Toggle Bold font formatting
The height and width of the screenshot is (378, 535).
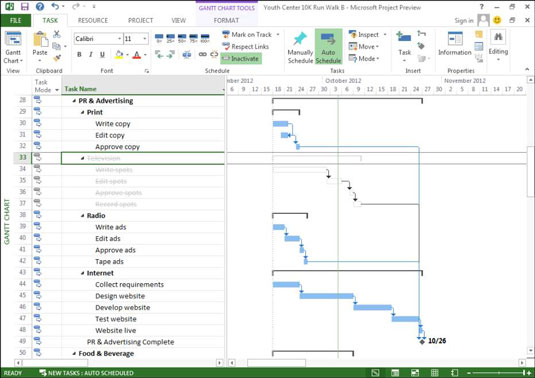point(79,55)
